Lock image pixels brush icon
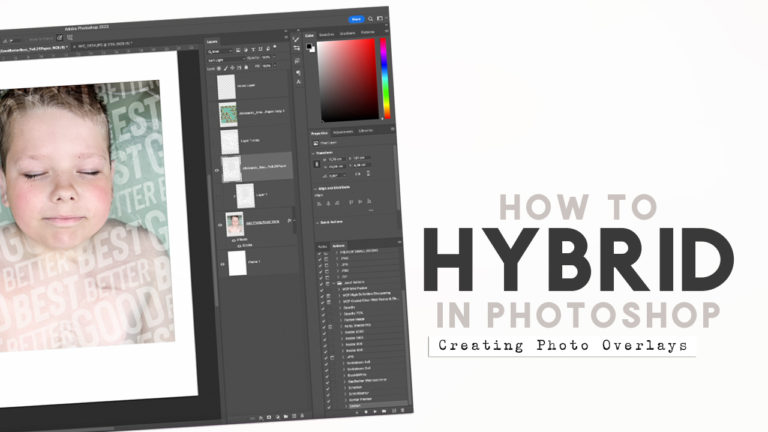Viewport: 768px width, 432px height. pos(226,69)
